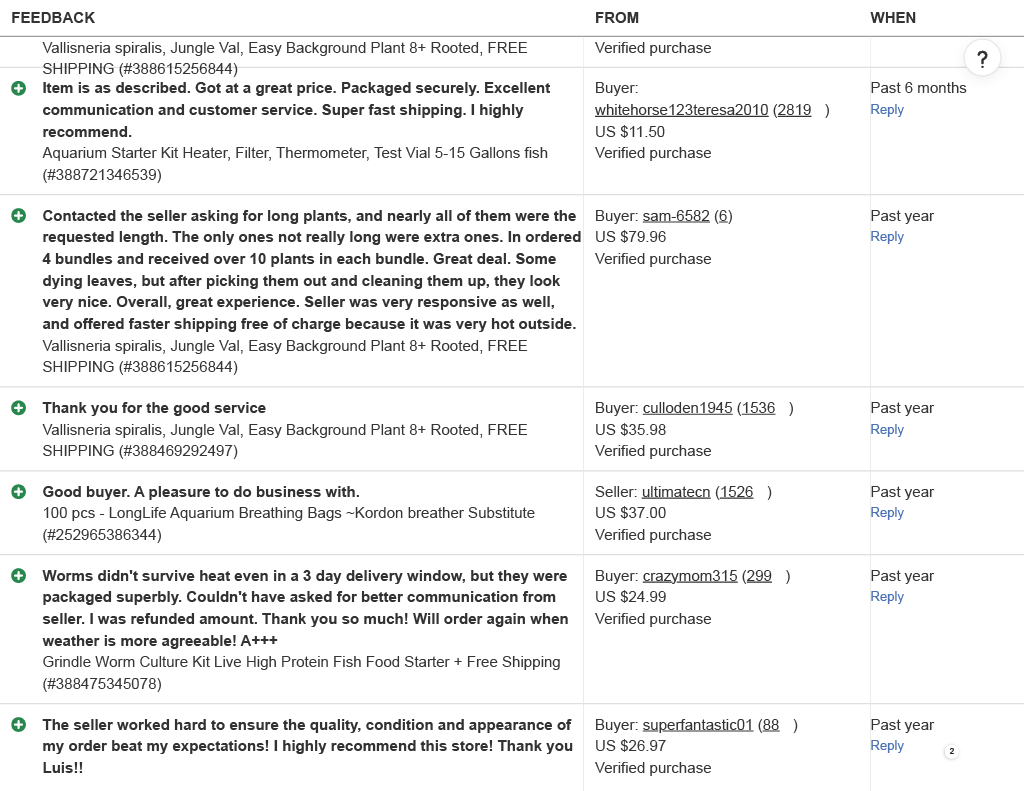View culloden1945 user profile
Screen dimensions: 1024x791
(687, 408)
